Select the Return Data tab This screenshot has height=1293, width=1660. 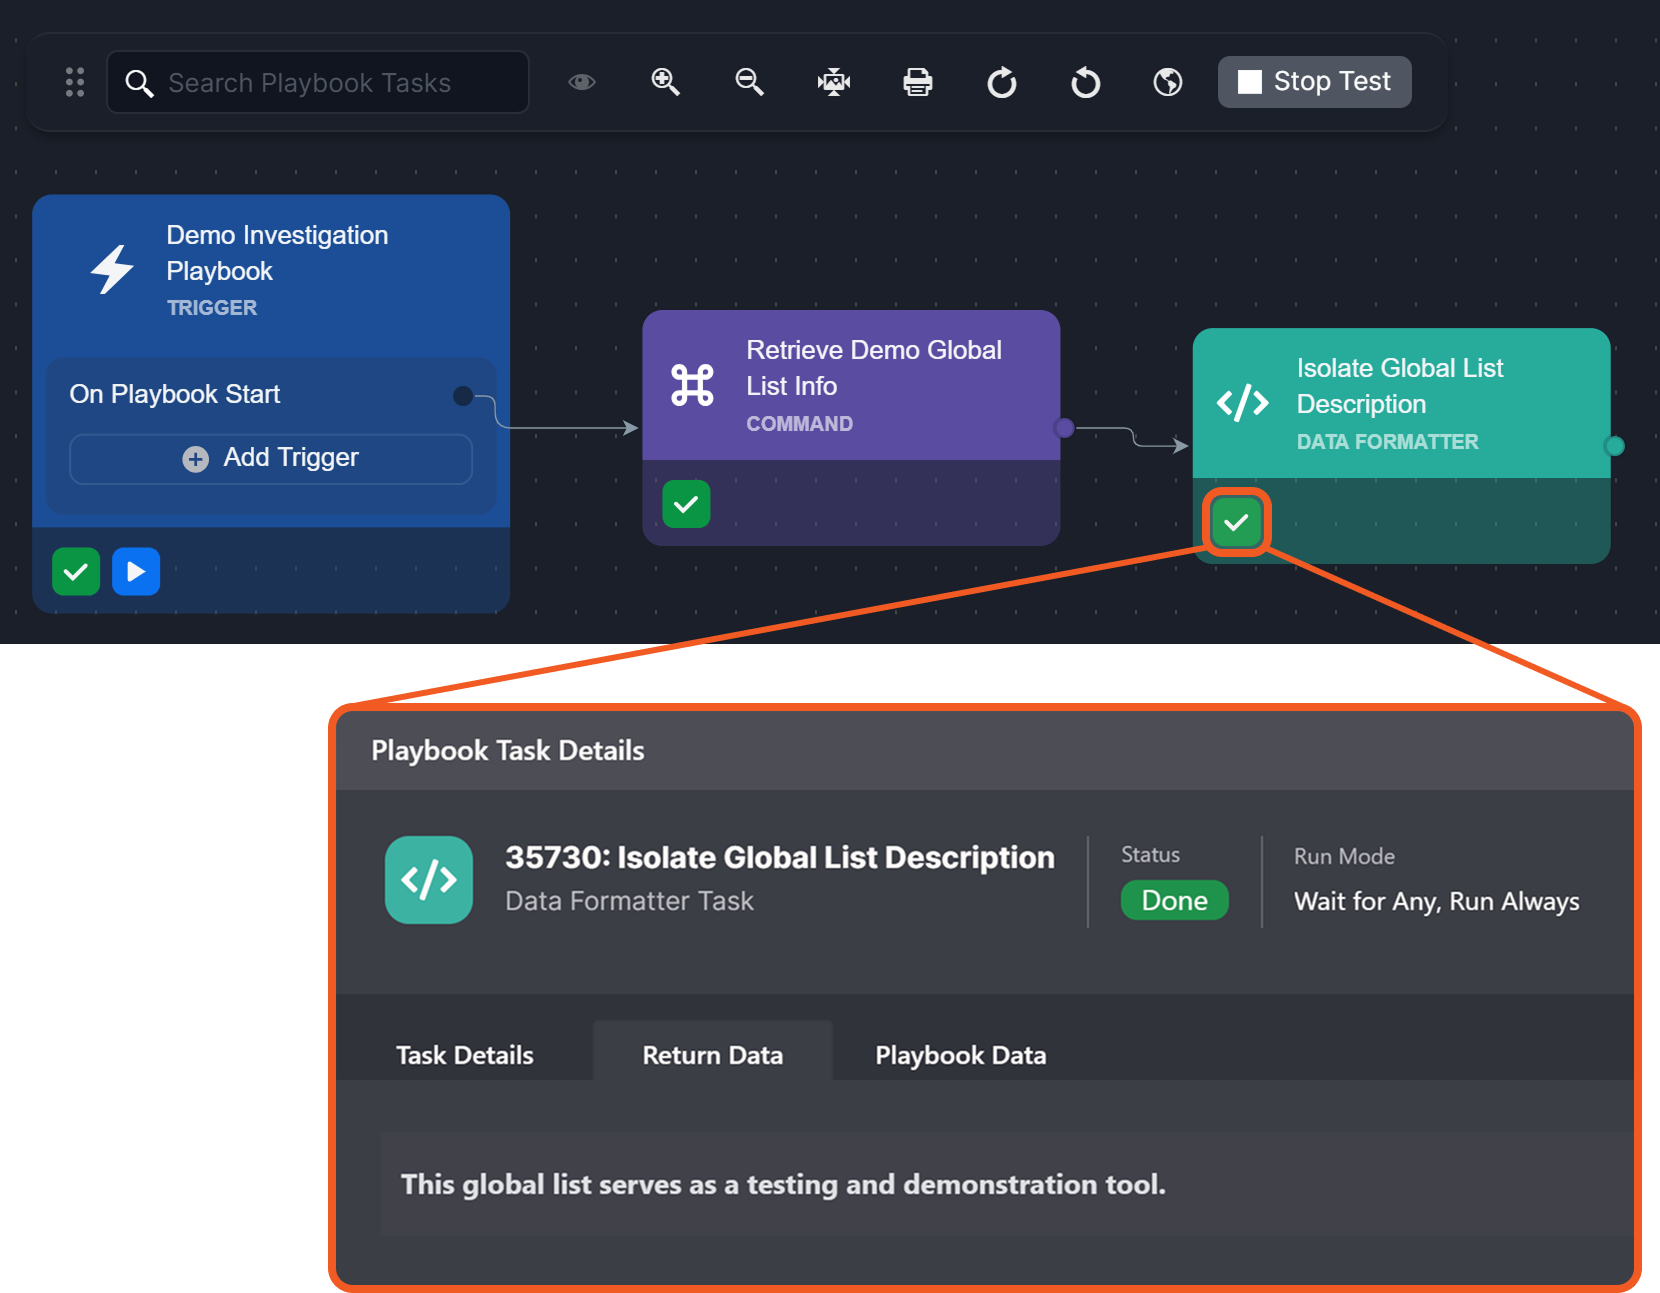click(712, 1055)
